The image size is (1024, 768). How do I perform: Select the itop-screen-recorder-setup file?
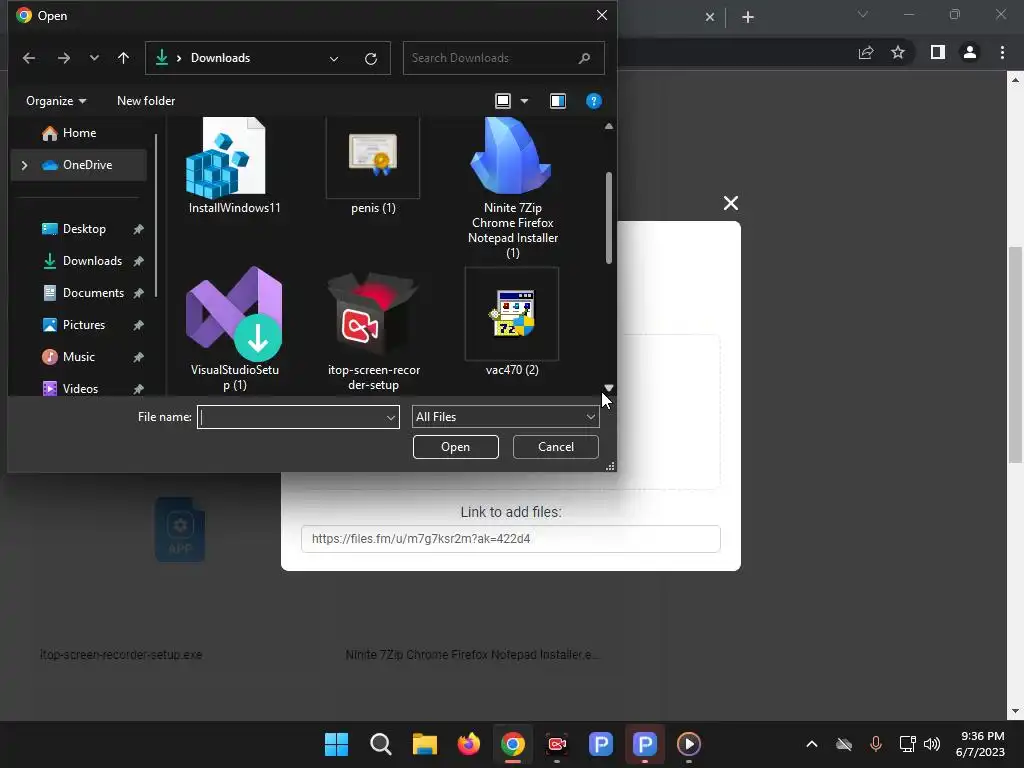[x=373, y=329]
